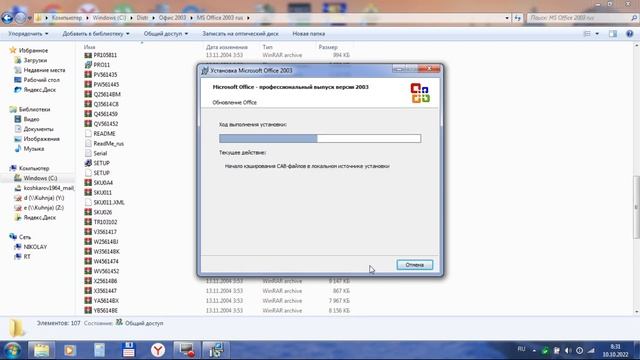Change the view using the view icon

pos(587,34)
